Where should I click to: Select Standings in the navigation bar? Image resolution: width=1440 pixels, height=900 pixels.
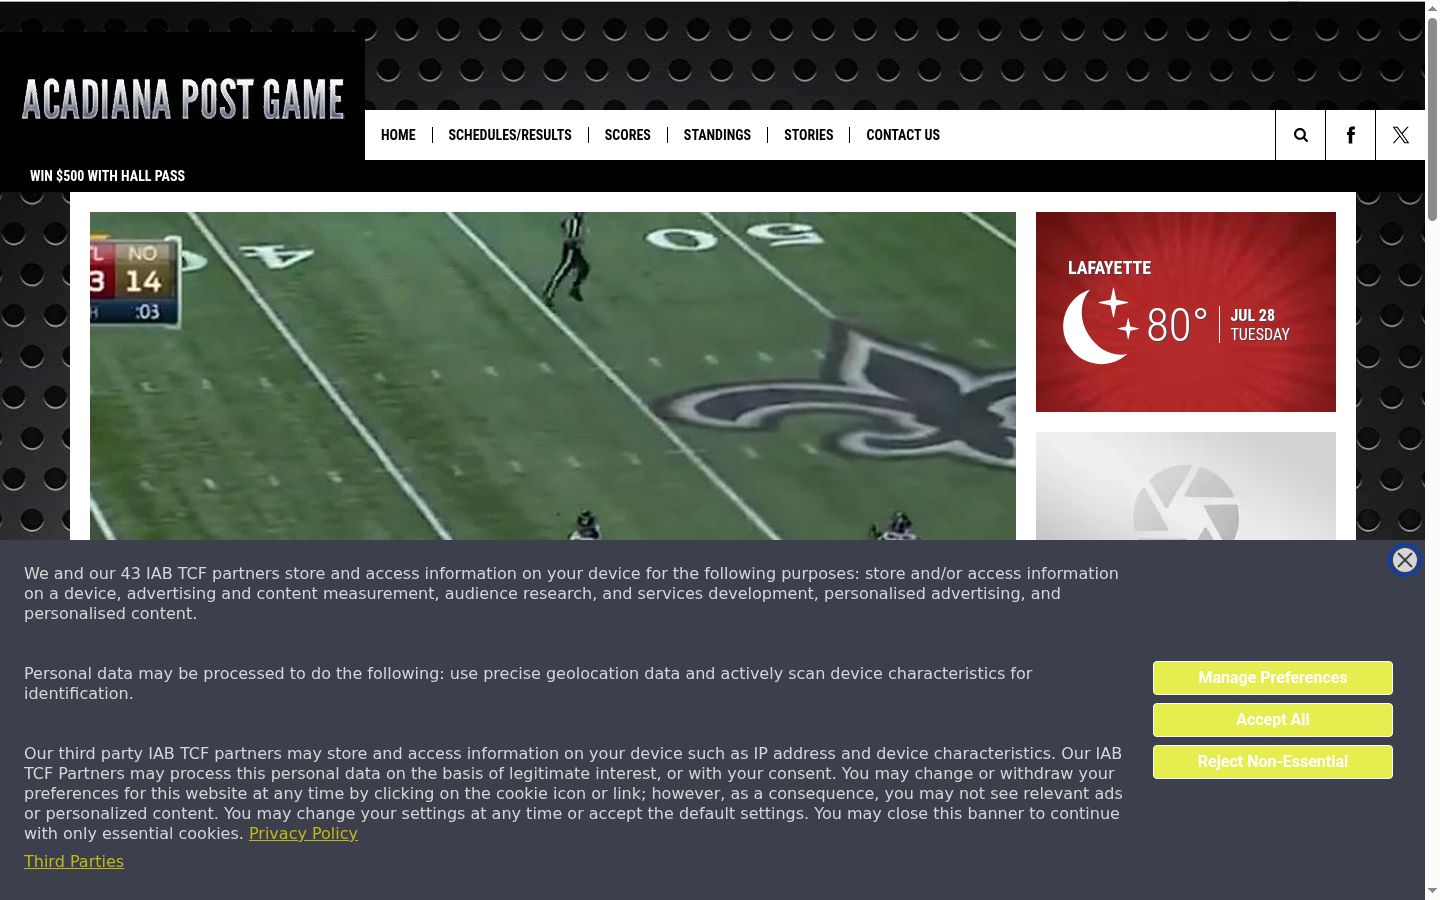[x=717, y=135]
